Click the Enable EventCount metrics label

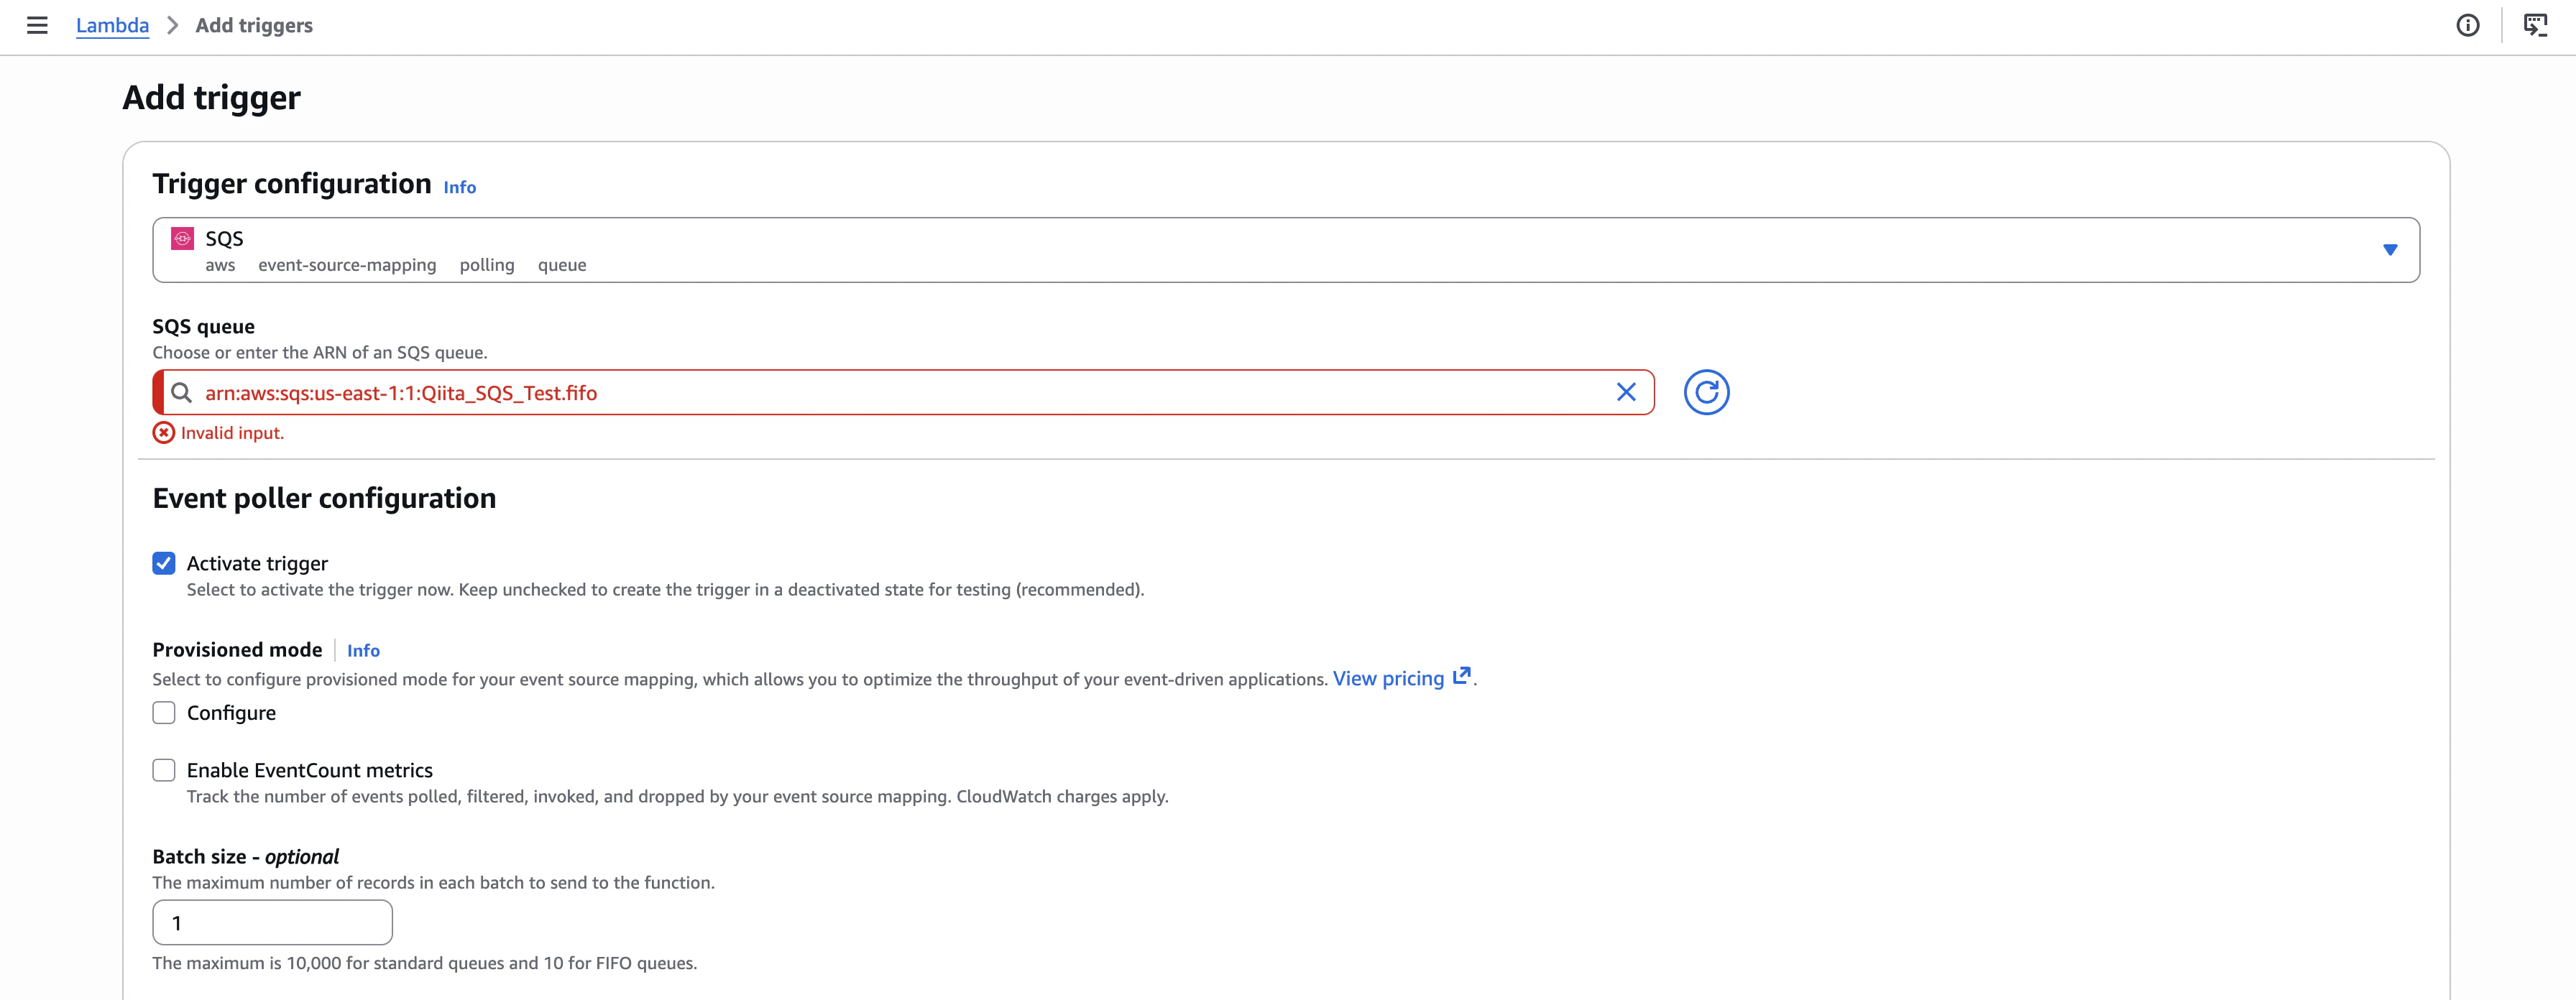[x=310, y=770]
